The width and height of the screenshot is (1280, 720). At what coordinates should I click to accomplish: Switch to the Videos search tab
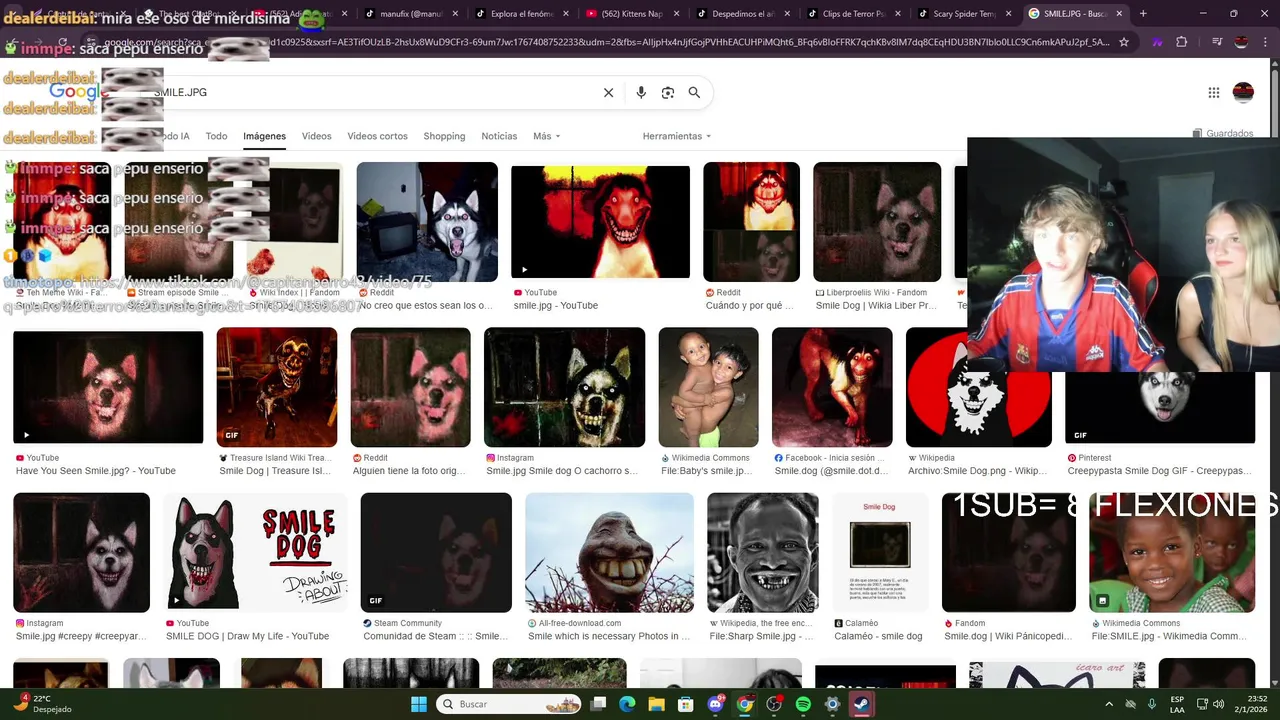(316, 136)
